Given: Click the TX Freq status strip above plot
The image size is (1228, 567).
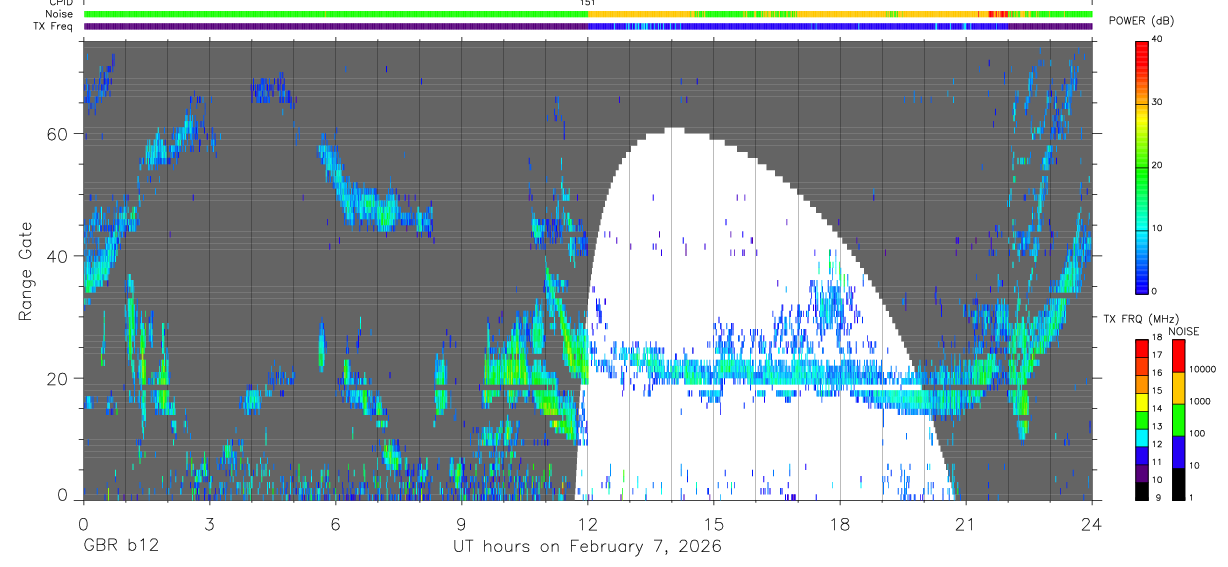Looking at the screenshot, I should [x=588, y=26].
